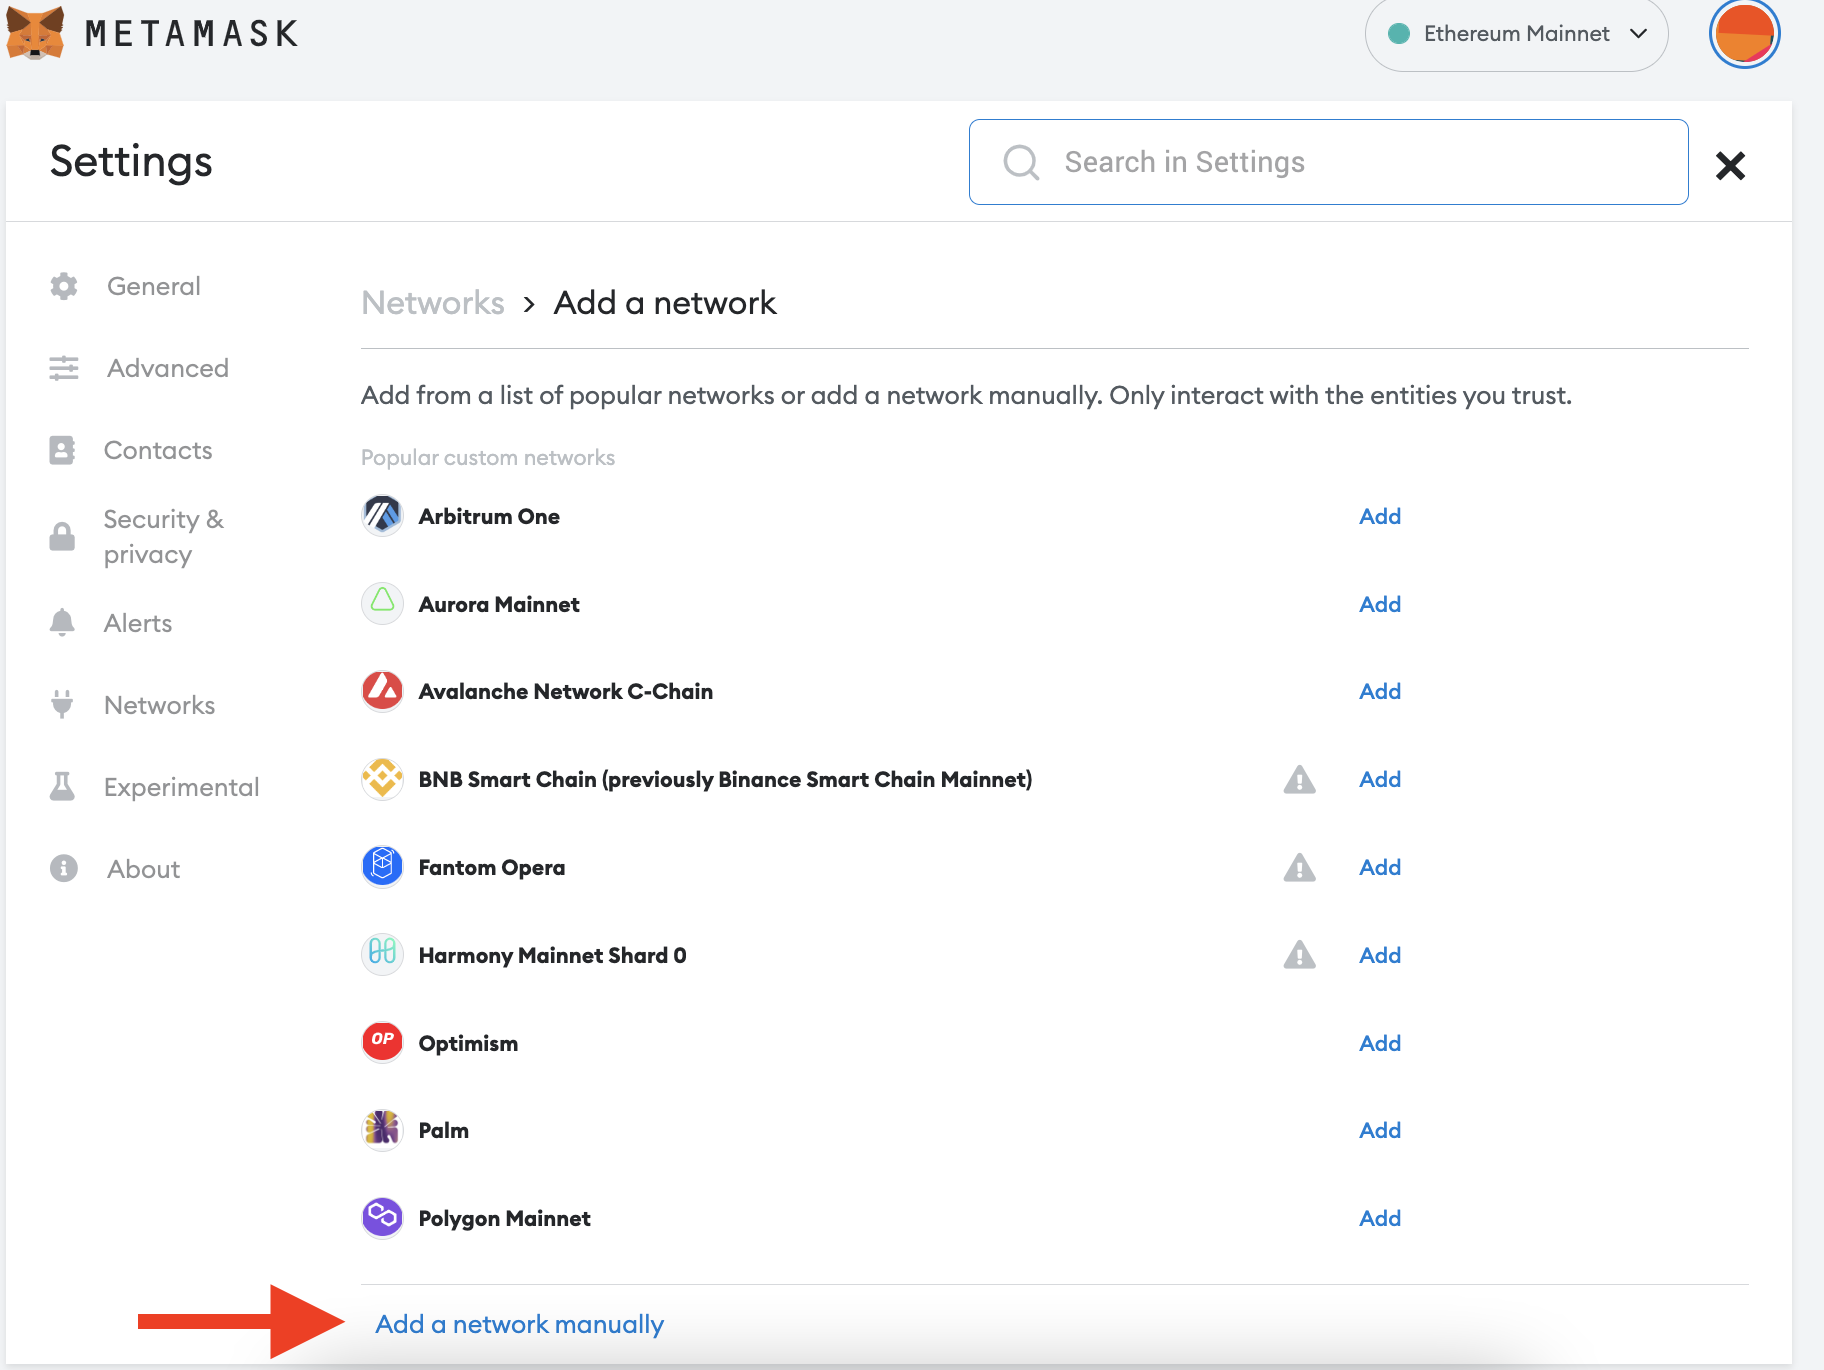
Task: Click the Polygon Mainnet logo icon
Action: tap(382, 1218)
